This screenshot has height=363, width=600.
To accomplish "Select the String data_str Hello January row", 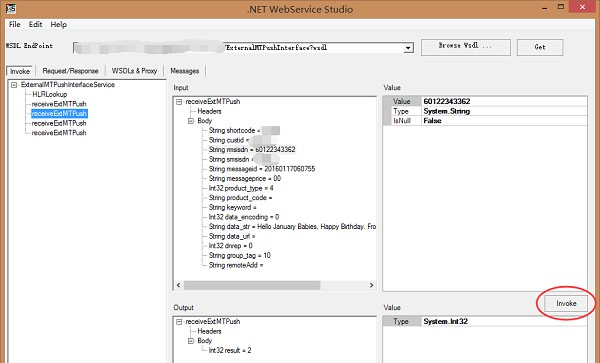I will (x=292, y=226).
